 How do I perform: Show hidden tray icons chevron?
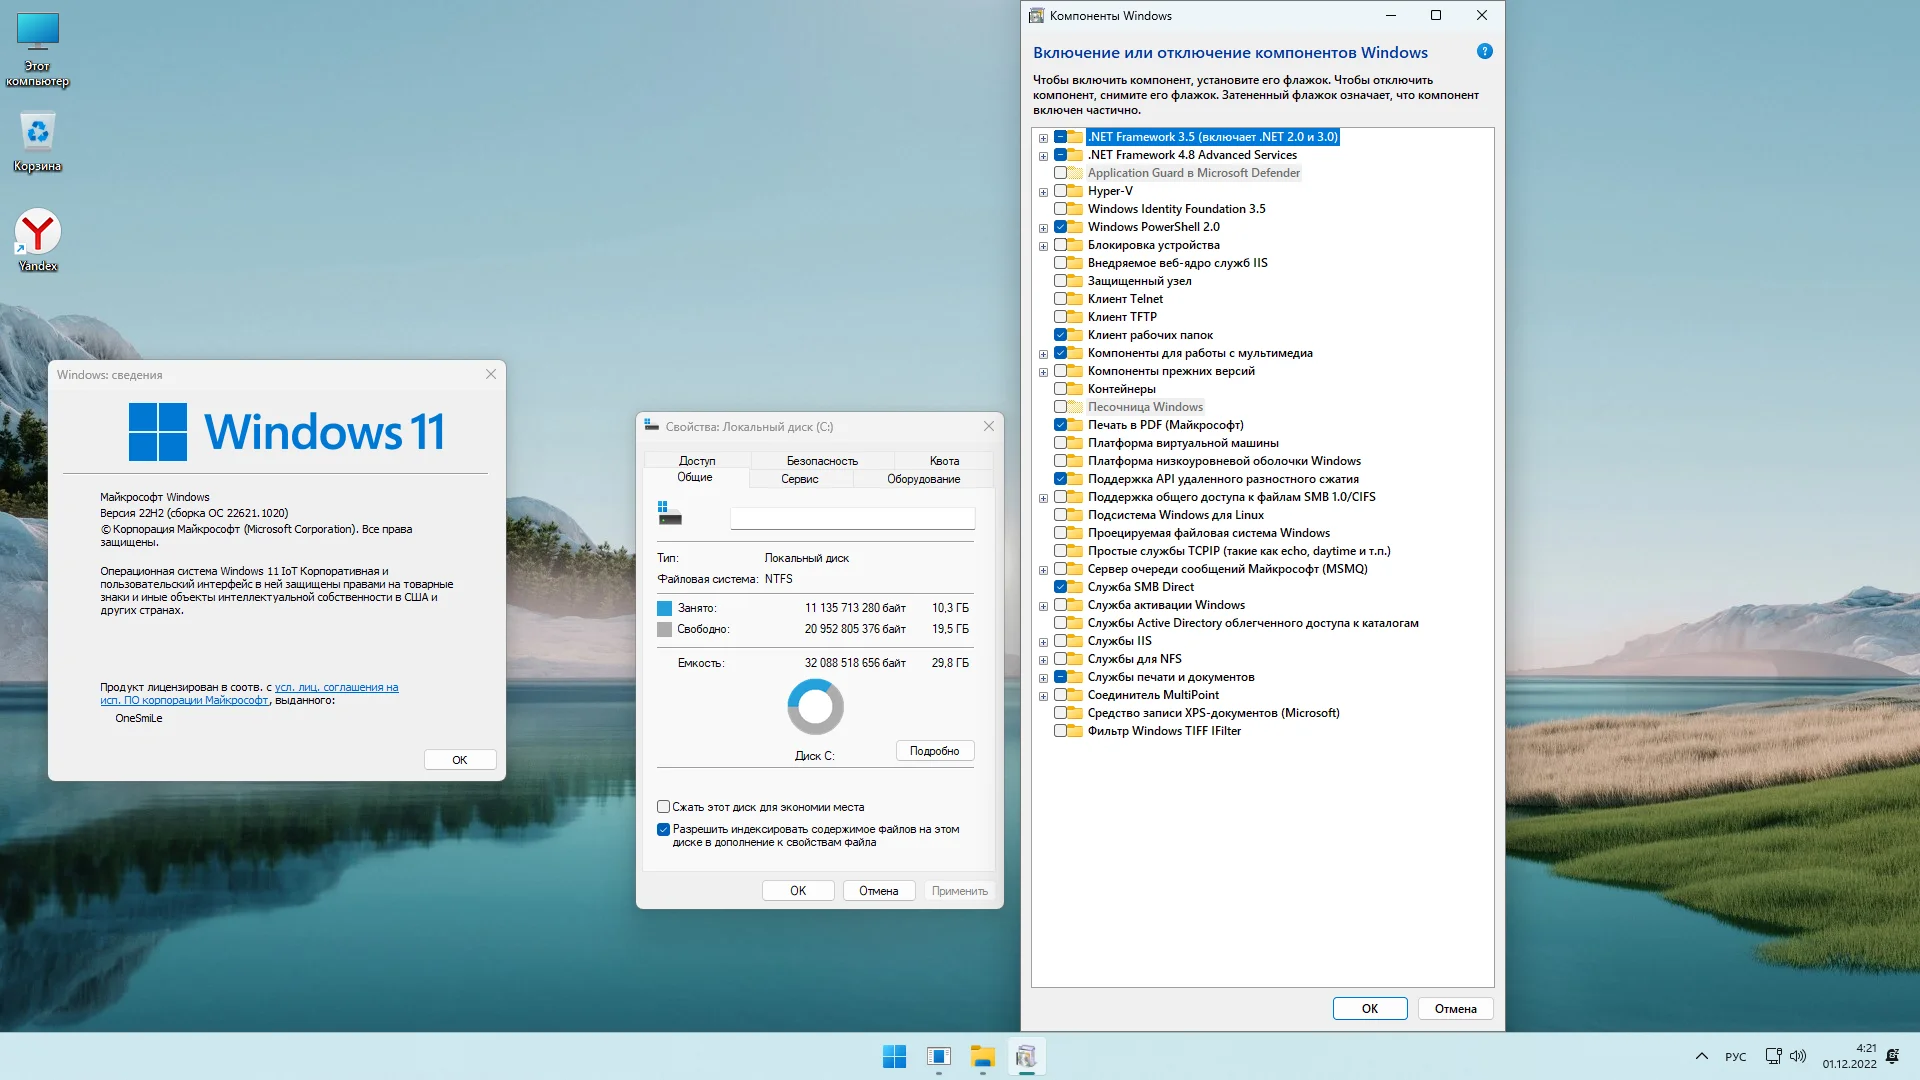point(1701,1056)
